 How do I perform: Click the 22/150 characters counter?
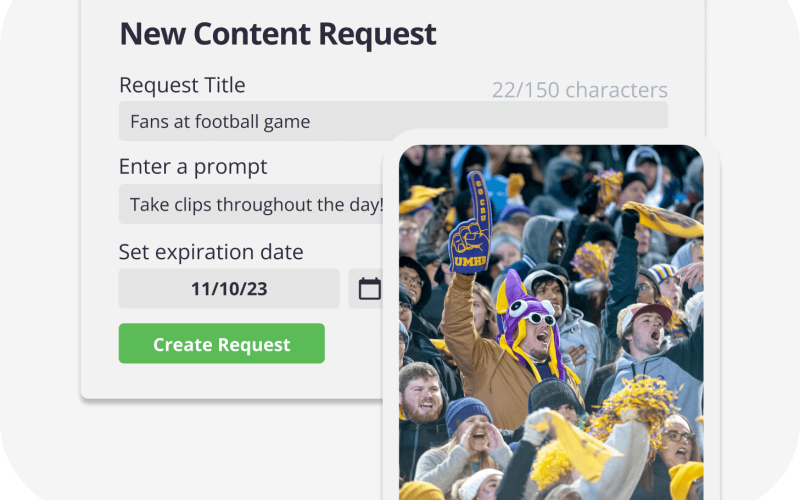pyautogui.click(x=580, y=90)
